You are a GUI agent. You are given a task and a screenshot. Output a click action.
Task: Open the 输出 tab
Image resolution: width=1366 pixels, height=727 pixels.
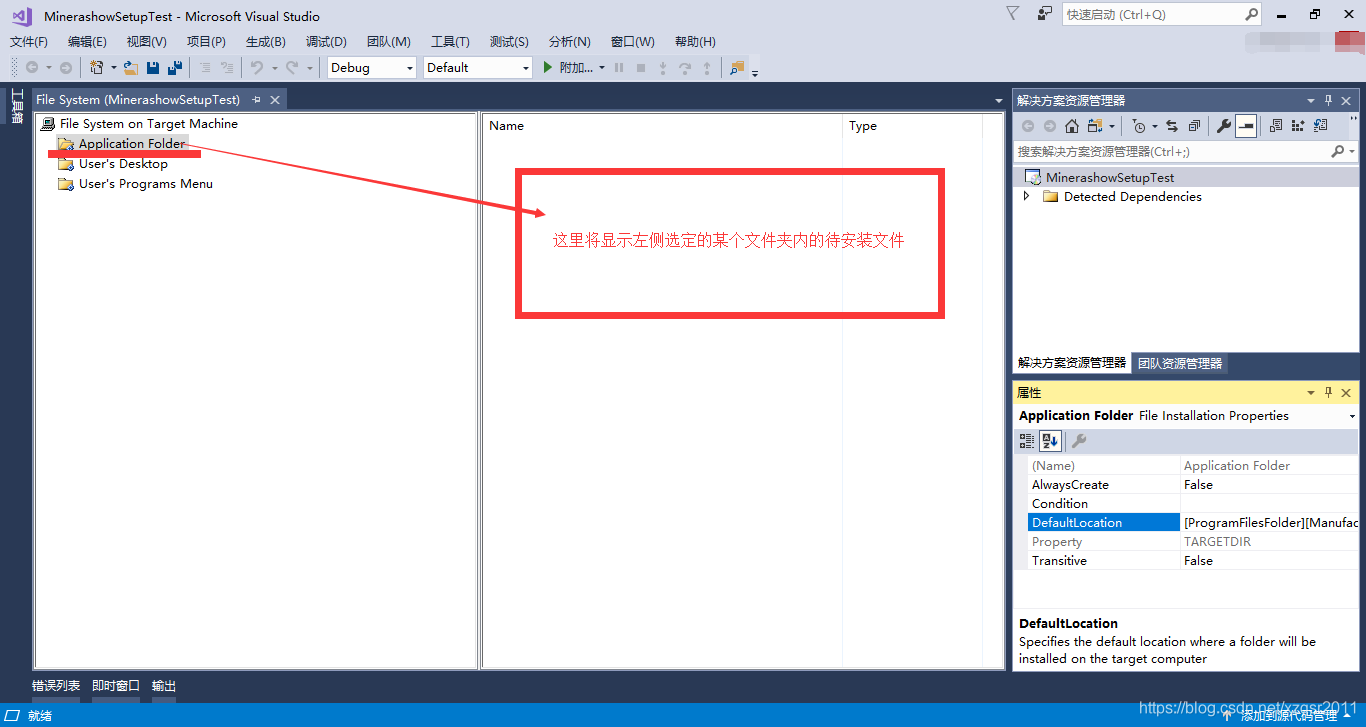pyautogui.click(x=164, y=686)
